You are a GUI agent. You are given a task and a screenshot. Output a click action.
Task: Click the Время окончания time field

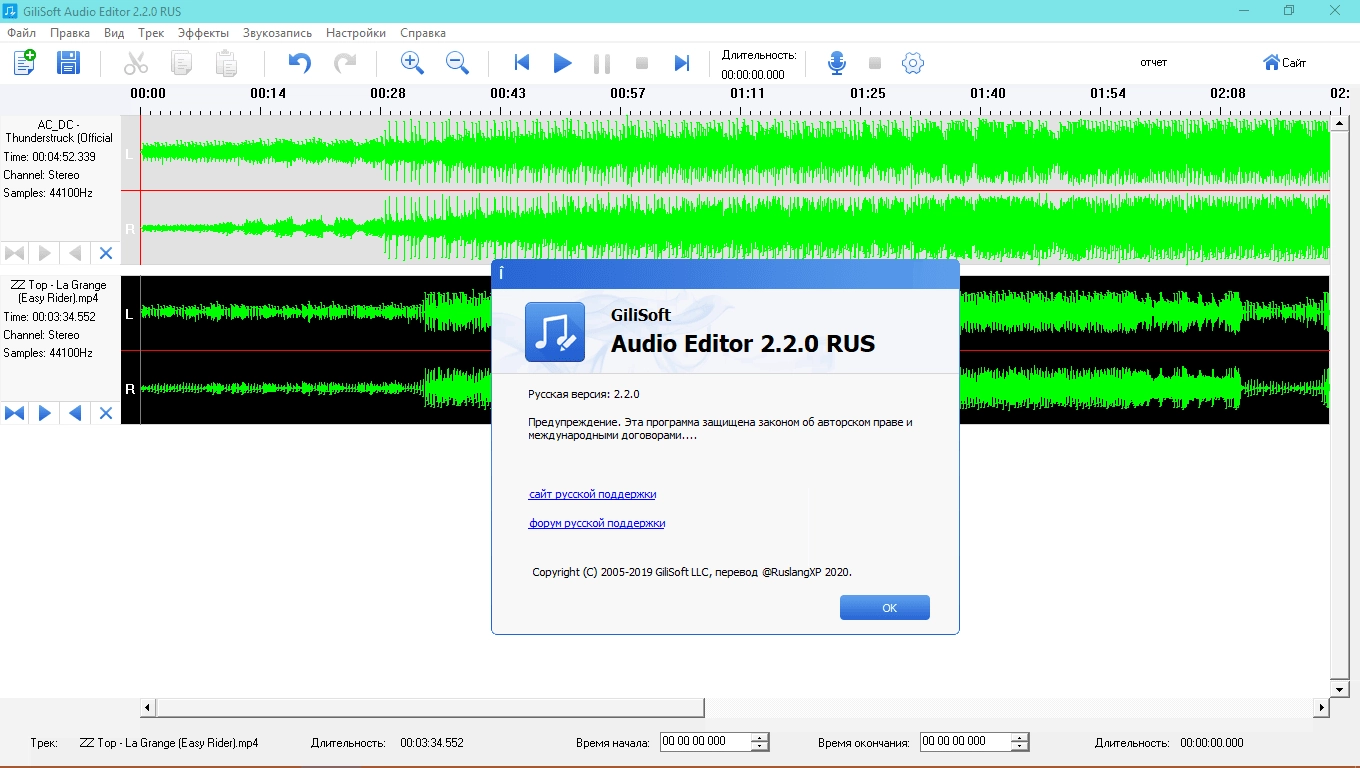(966, 742)
